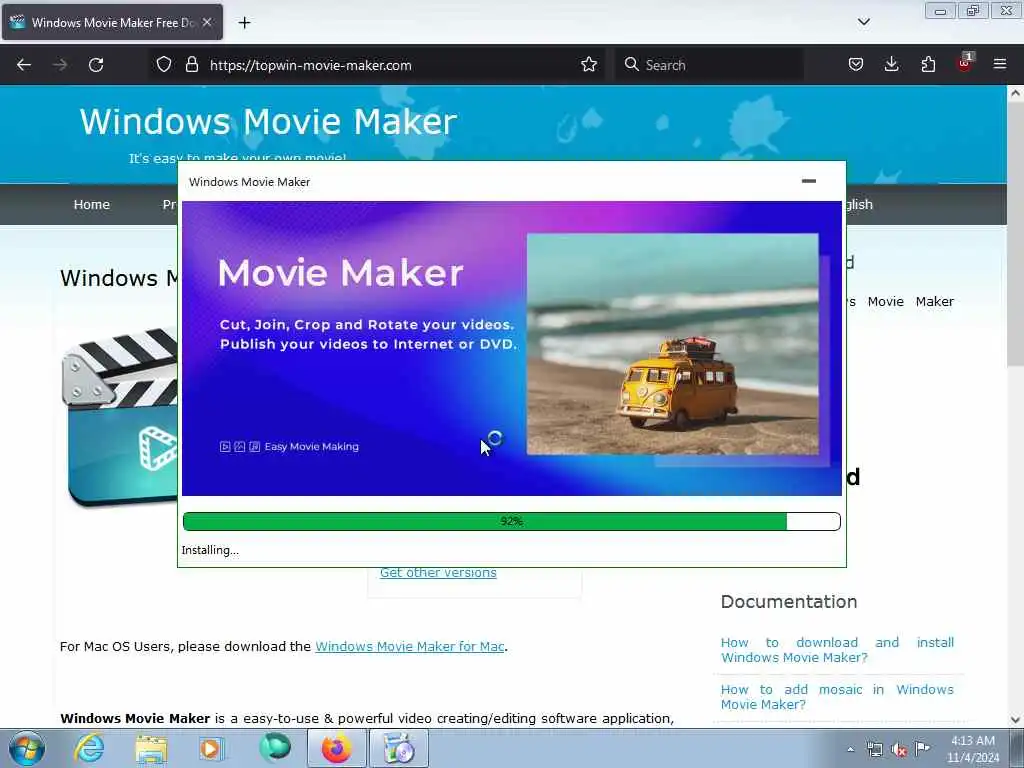
Task: Click the Windows Movie Maker site title
Action: click(268, 121)
